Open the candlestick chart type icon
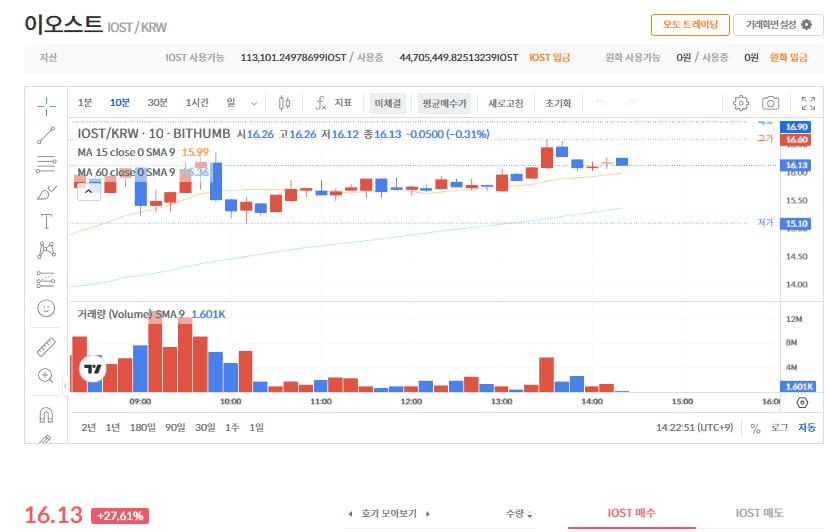Screen dimensions: 830x532 point(284,103)
